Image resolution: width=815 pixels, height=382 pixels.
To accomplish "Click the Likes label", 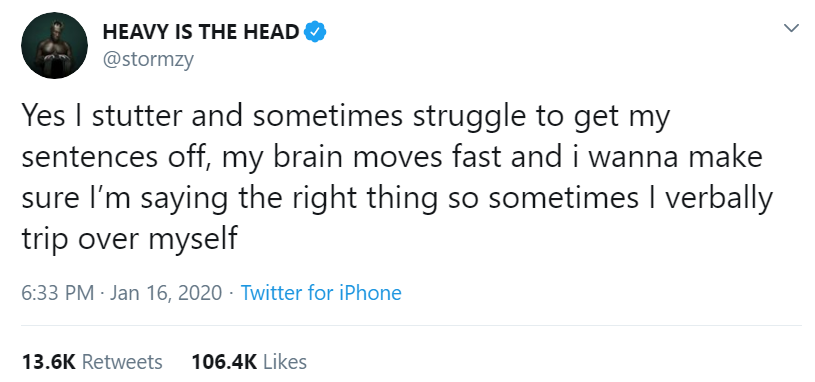I will pos(285,362).
